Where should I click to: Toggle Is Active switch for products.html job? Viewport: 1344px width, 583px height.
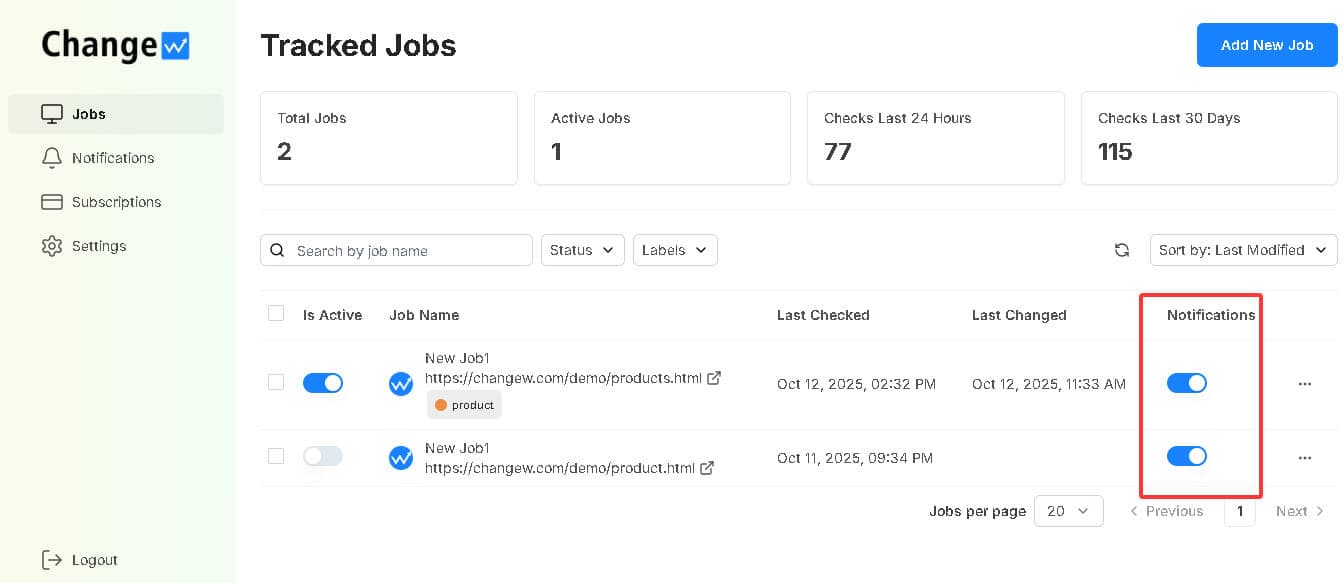pyautogui.click(x=323, y=383)
